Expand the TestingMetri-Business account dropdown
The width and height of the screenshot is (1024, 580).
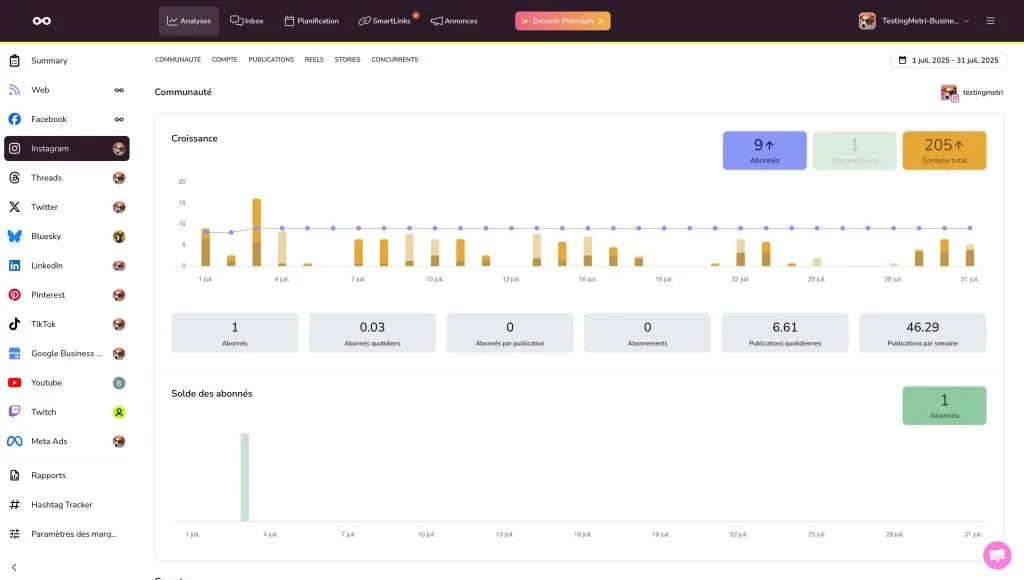pos(914,21)
